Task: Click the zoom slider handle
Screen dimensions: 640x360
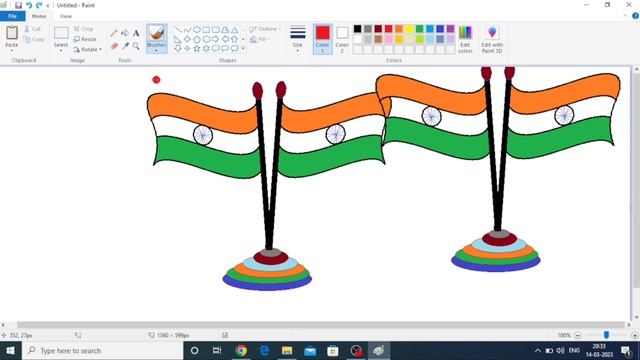Action: tap(607, 335)
